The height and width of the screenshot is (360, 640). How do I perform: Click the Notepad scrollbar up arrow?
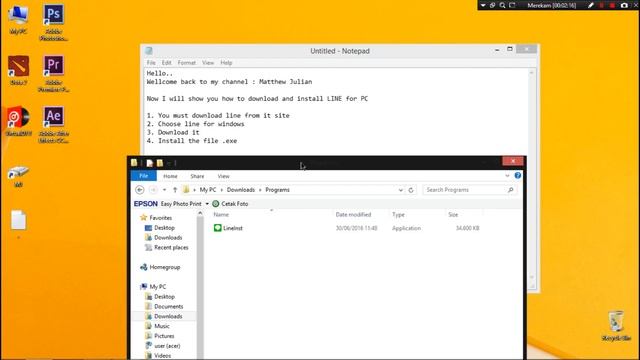(x=531, y=73)
